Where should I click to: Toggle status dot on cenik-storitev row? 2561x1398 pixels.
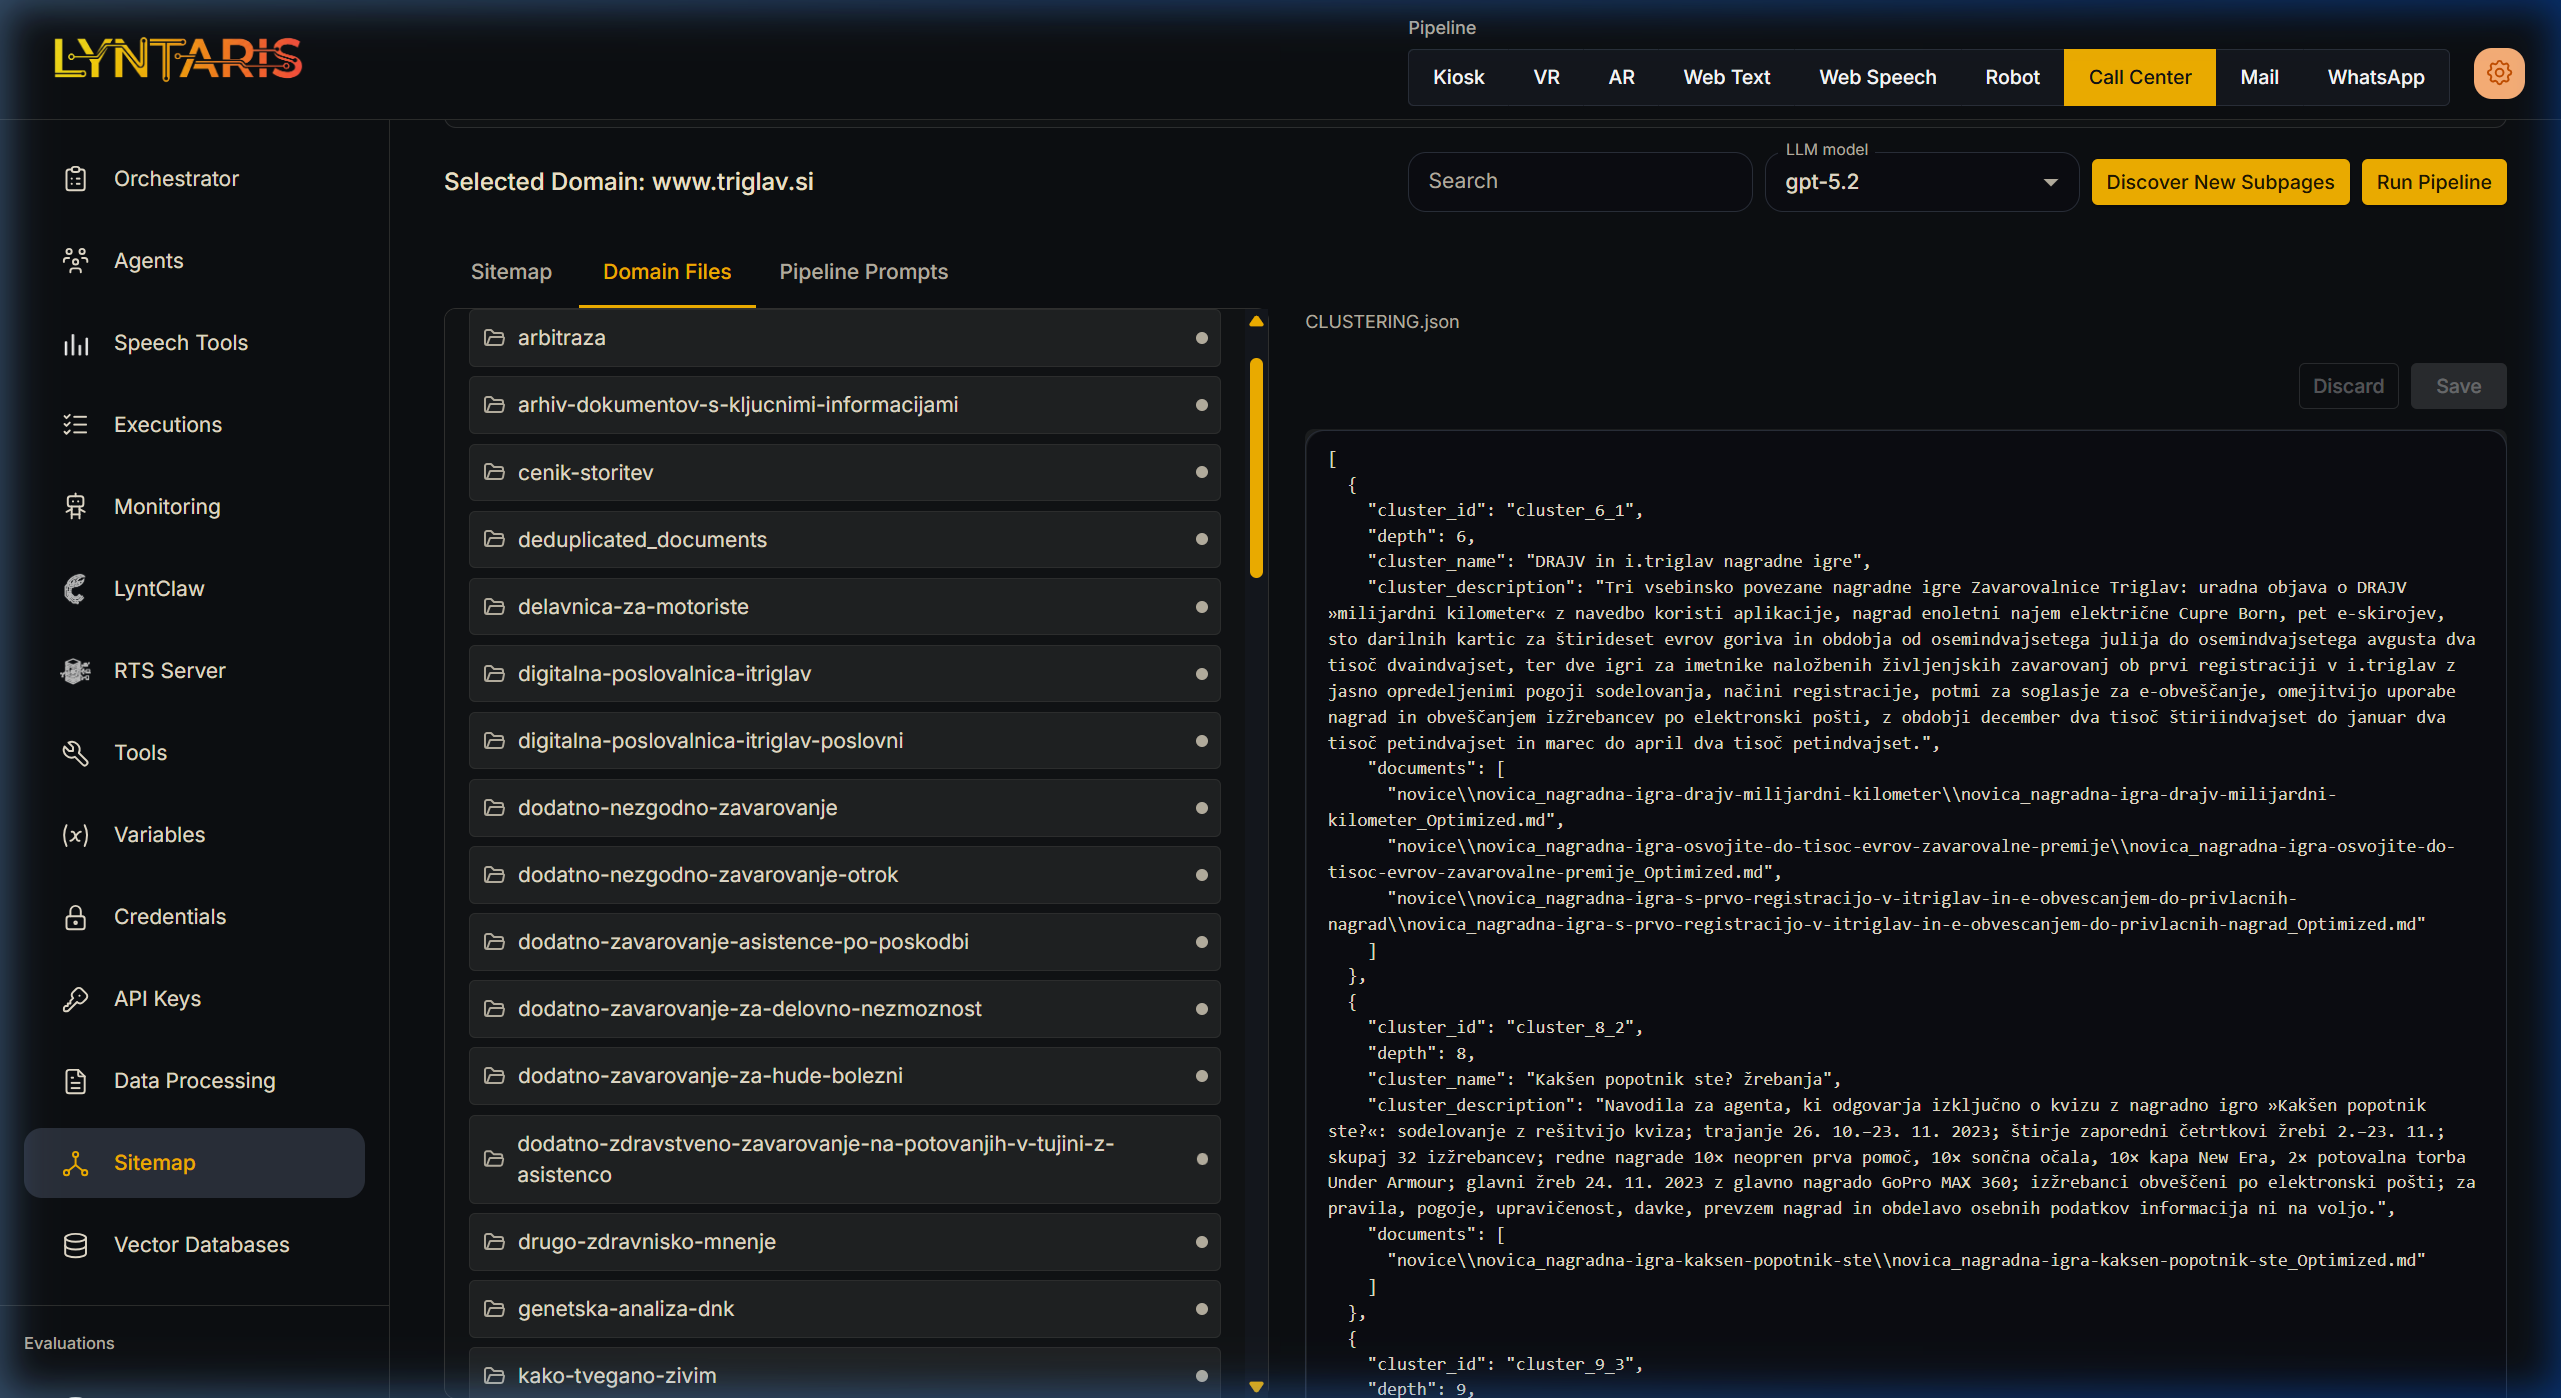pos(1201,472)
